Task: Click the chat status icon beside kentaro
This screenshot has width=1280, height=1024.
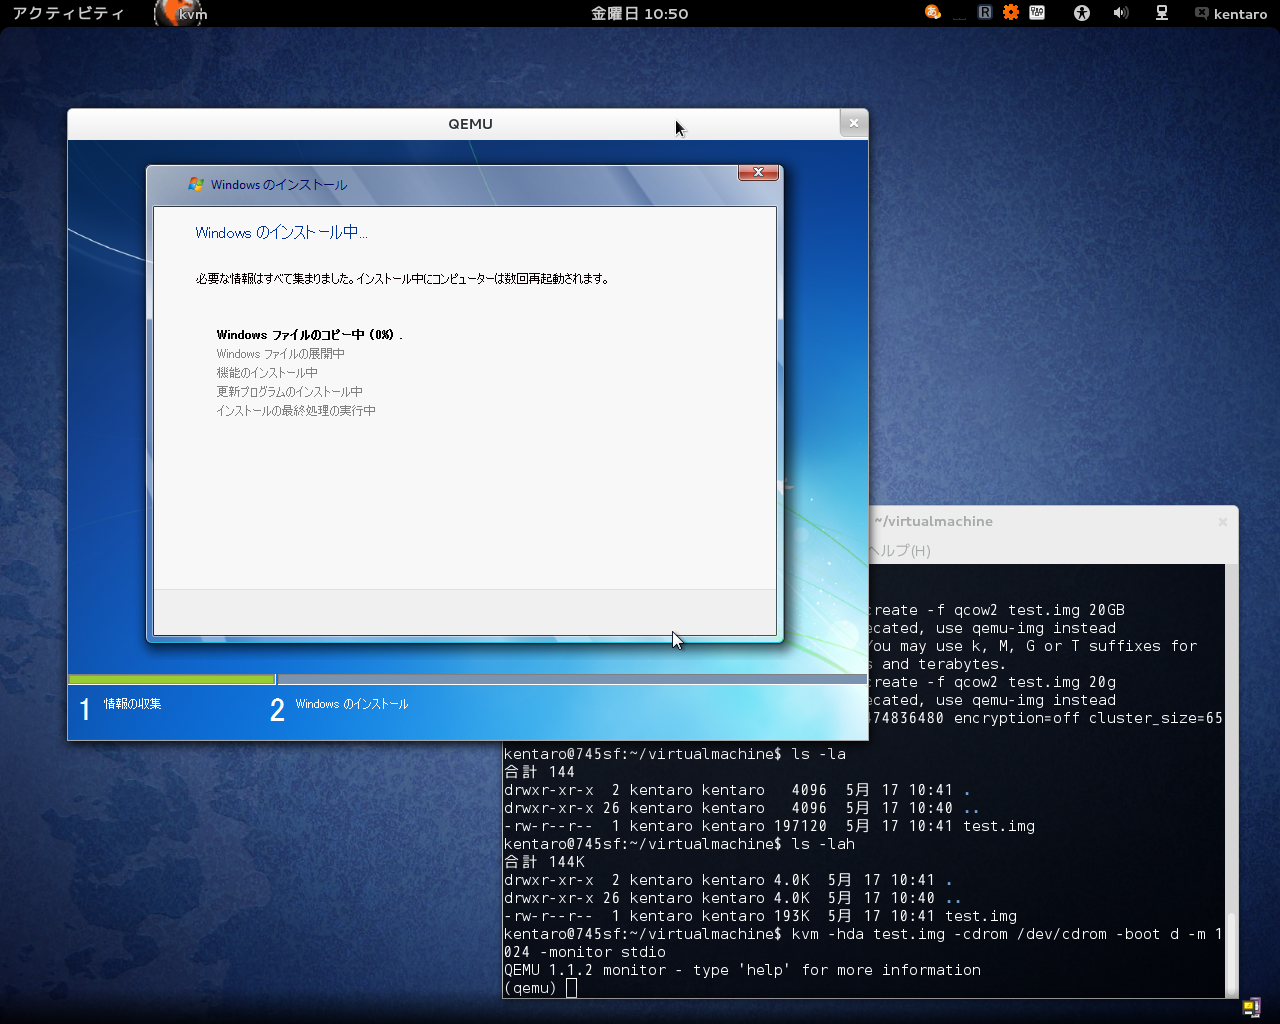Action: click(1201, 13)
